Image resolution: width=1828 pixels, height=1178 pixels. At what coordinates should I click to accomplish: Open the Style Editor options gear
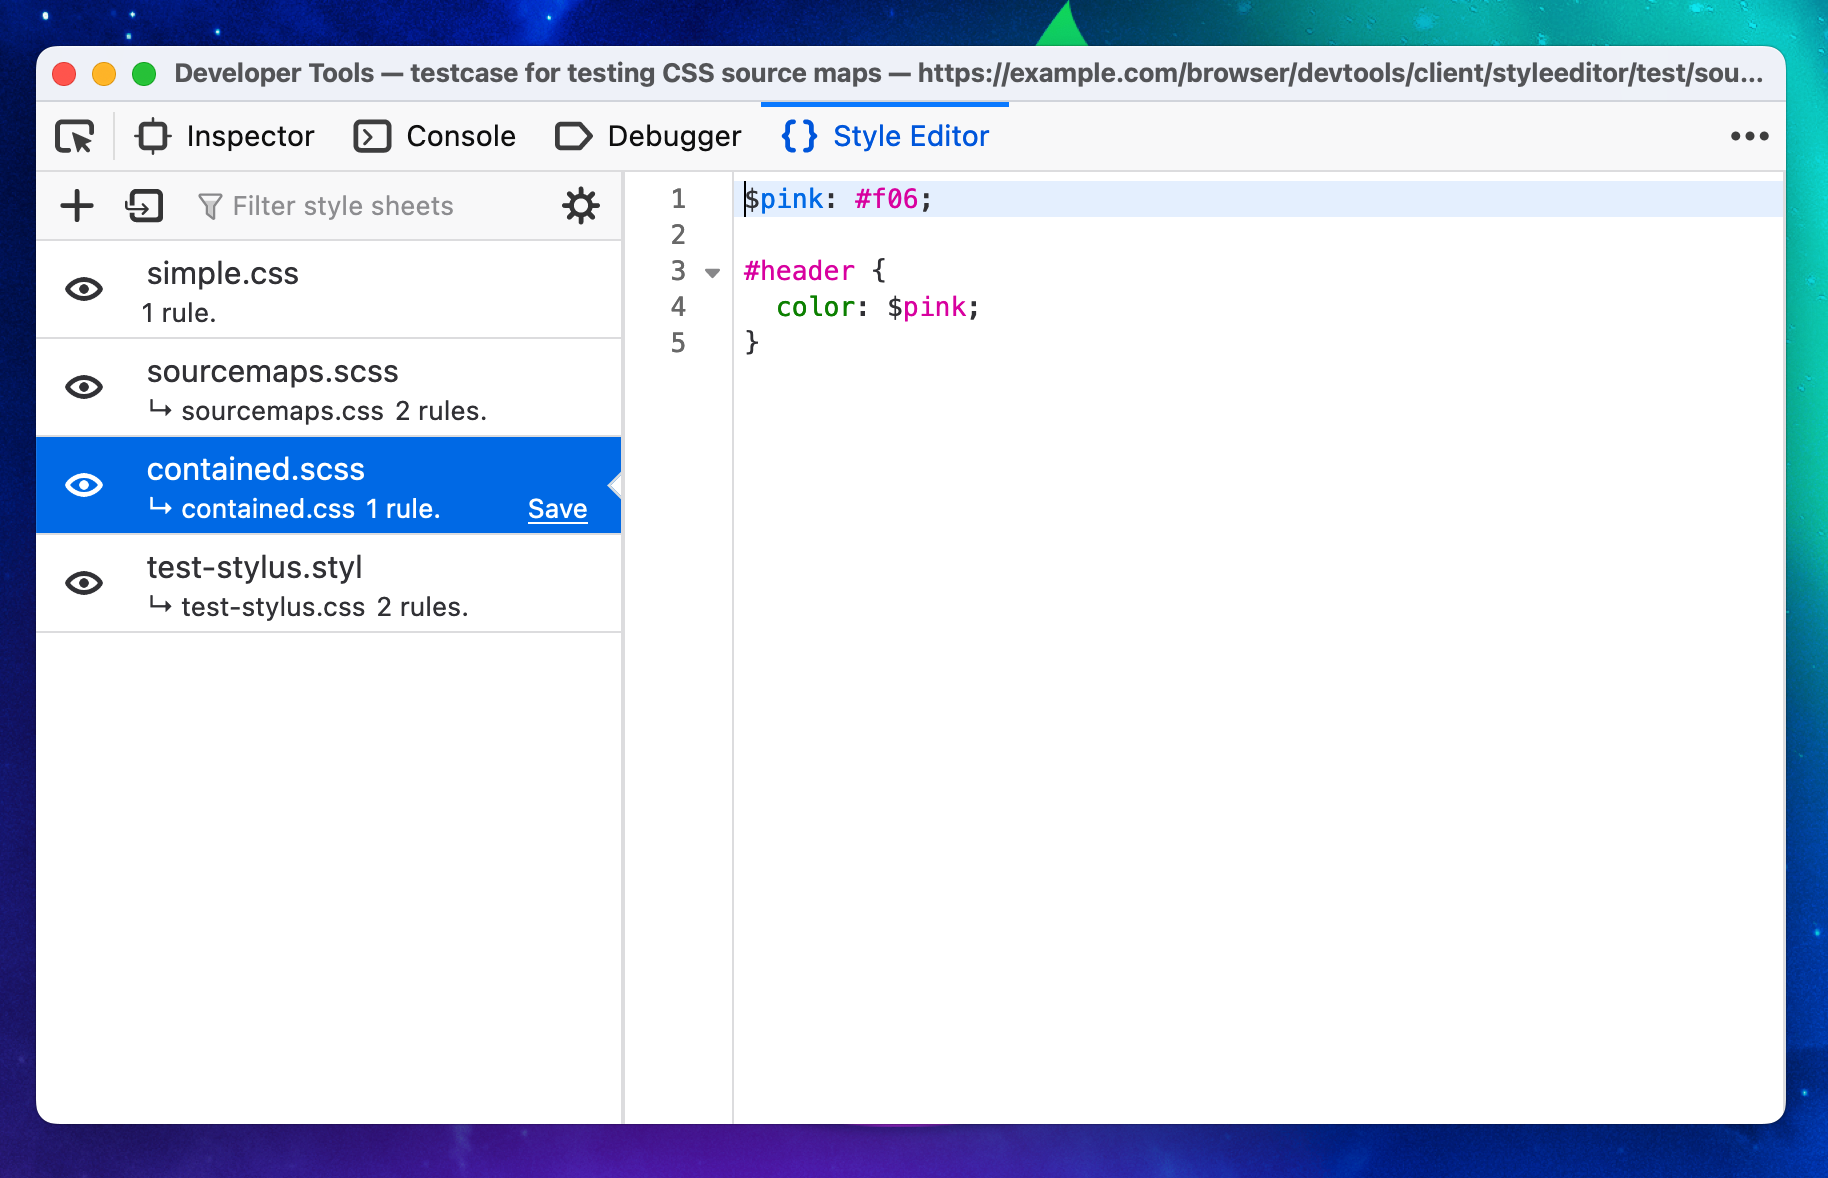click(x=580, y=205)
